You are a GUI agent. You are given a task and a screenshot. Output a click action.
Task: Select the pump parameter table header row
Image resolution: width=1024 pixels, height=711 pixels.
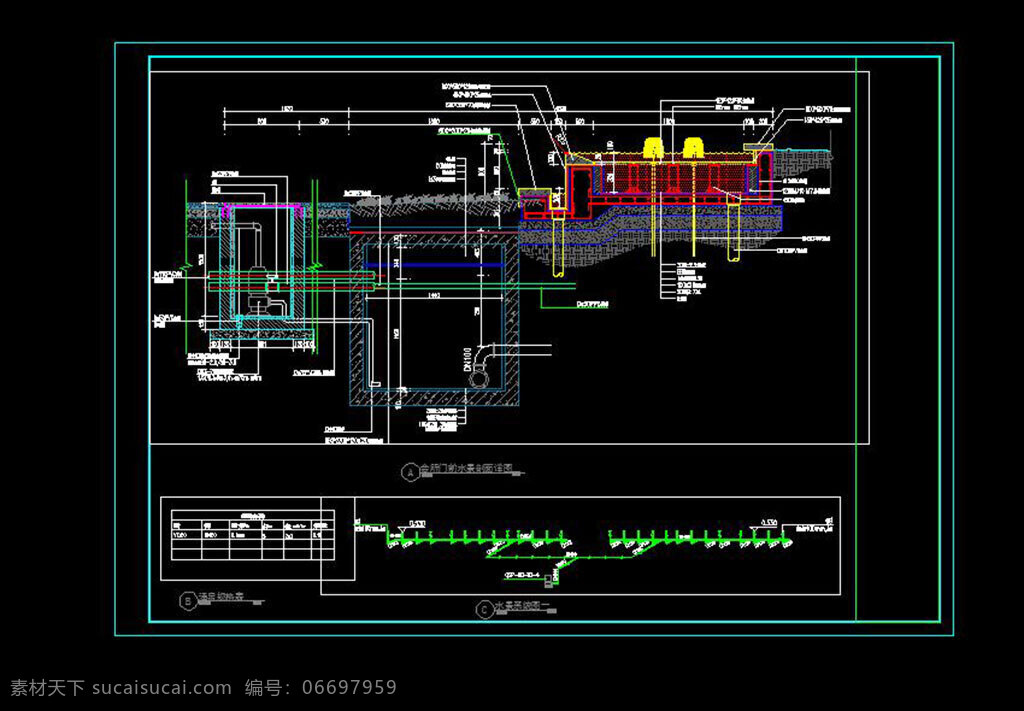(x=253, y=524)
